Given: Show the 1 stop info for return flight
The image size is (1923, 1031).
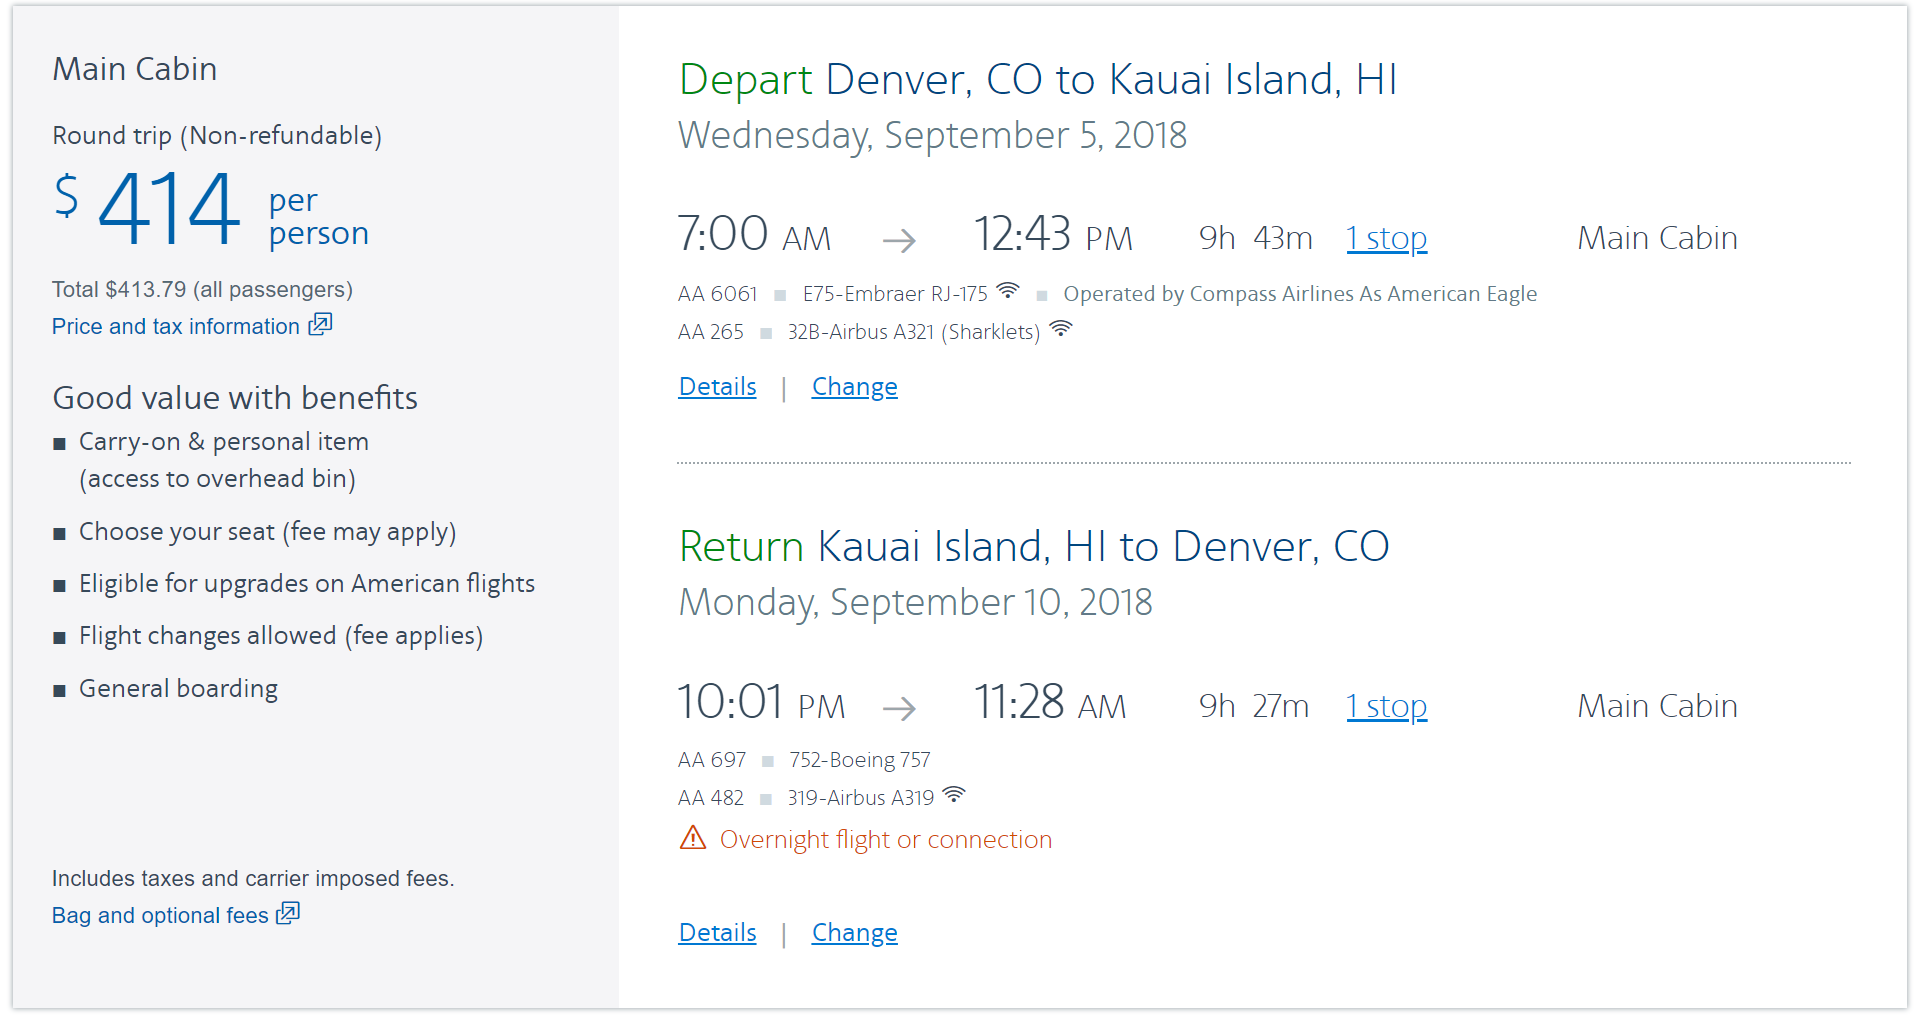Looking at the screenshot, I should [1386, 707].
